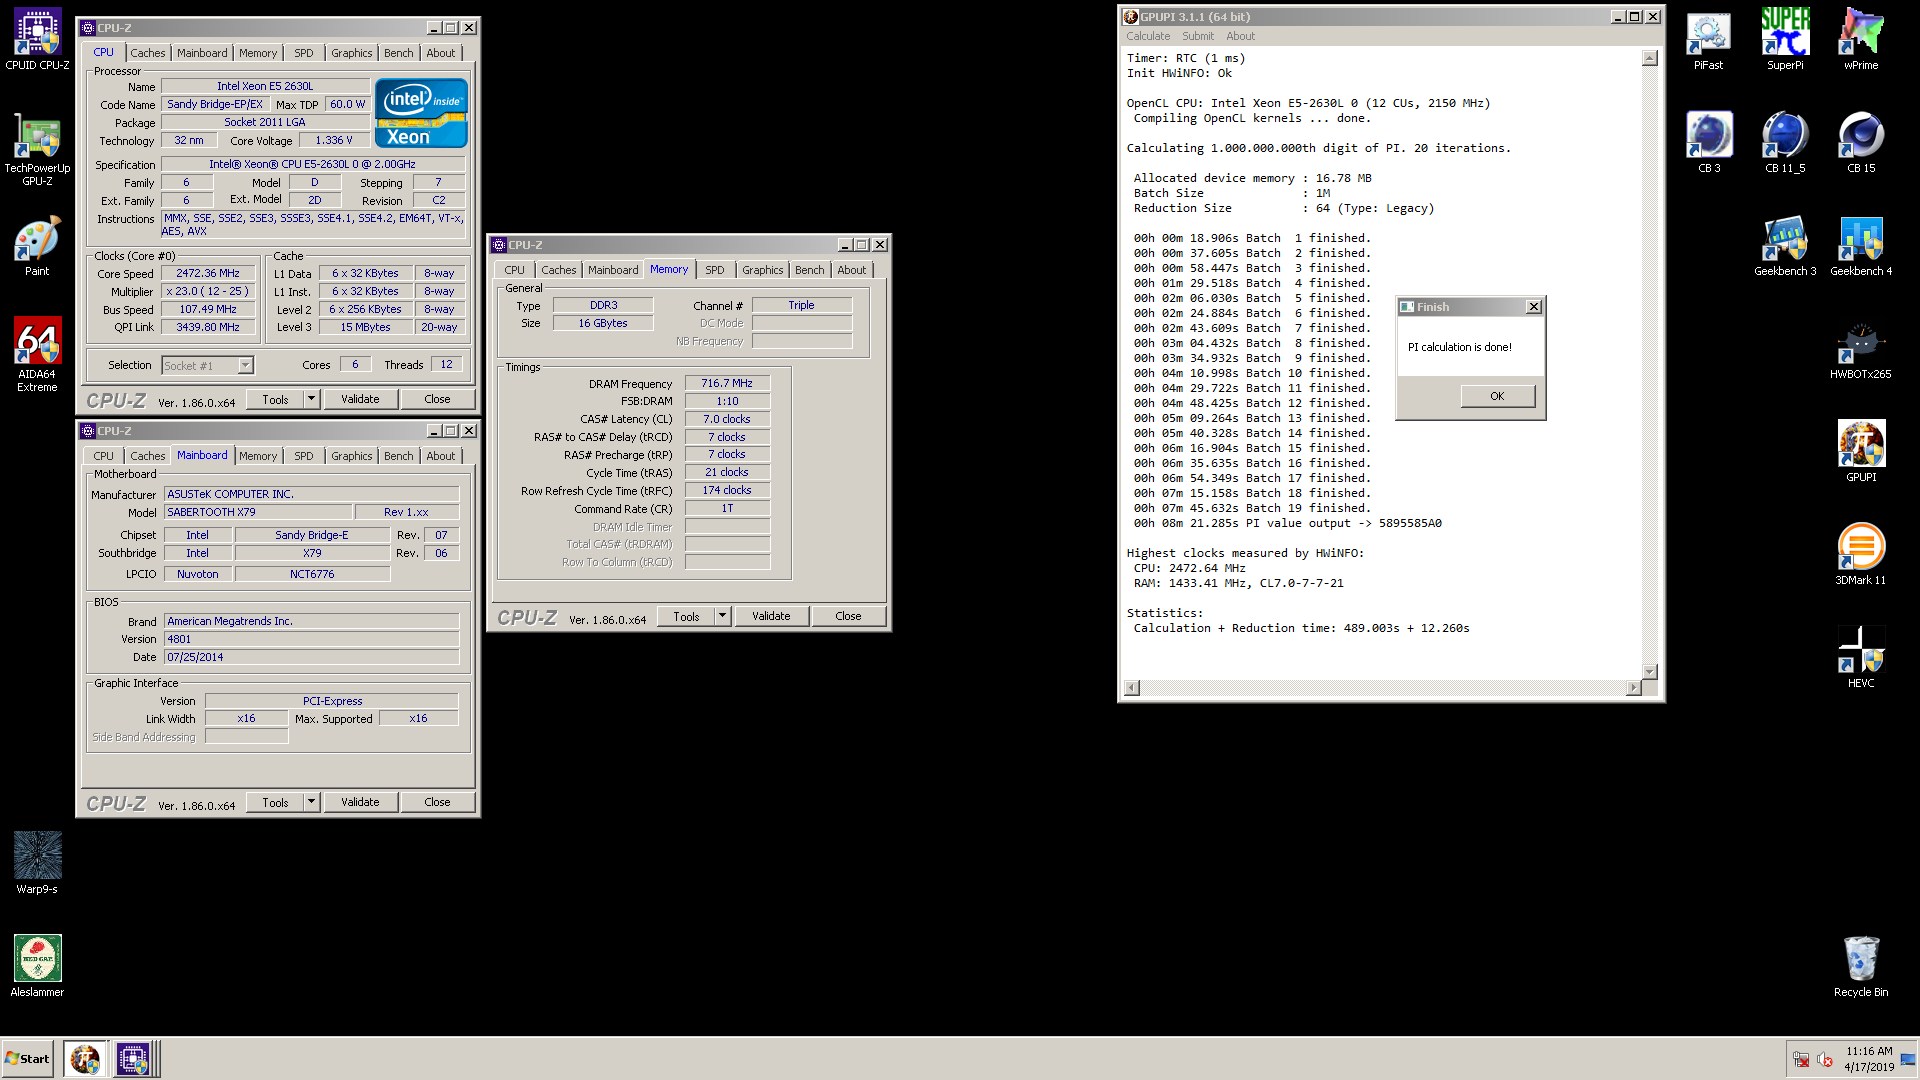
Task: Click CPU-Z taskbar button
Action: 132,1058
